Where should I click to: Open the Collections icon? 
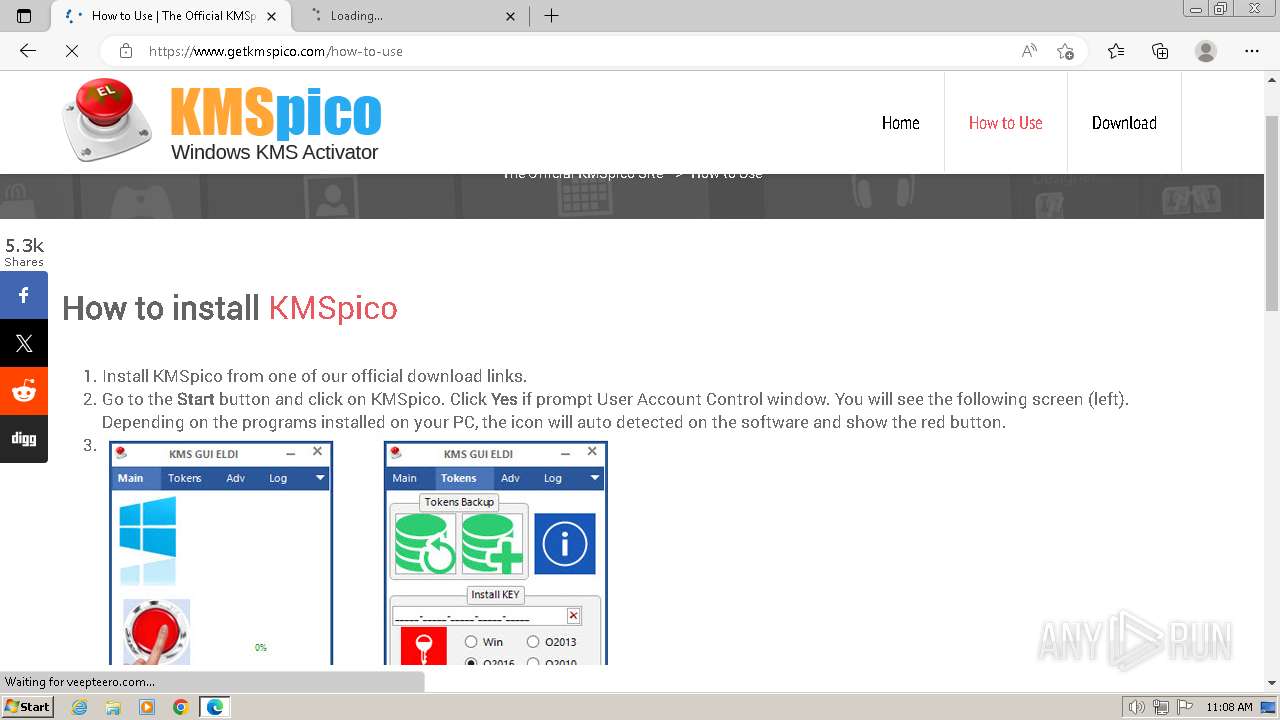(1160, 51)
